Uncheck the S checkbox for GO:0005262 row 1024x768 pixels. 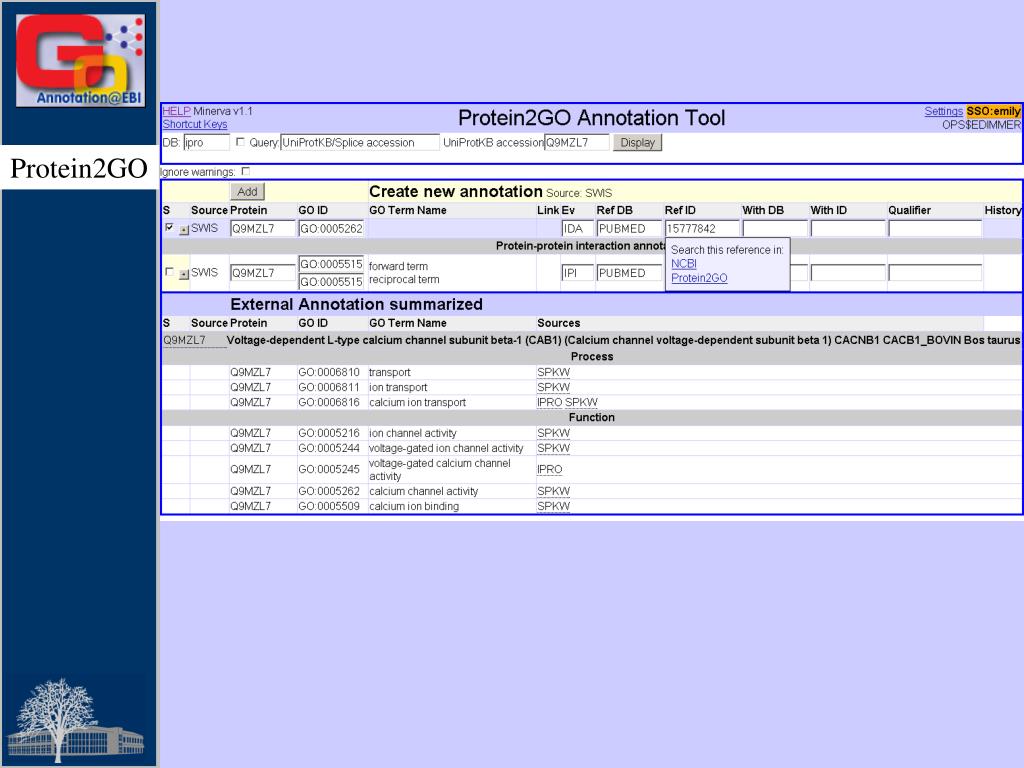click(x=169, y=227)
